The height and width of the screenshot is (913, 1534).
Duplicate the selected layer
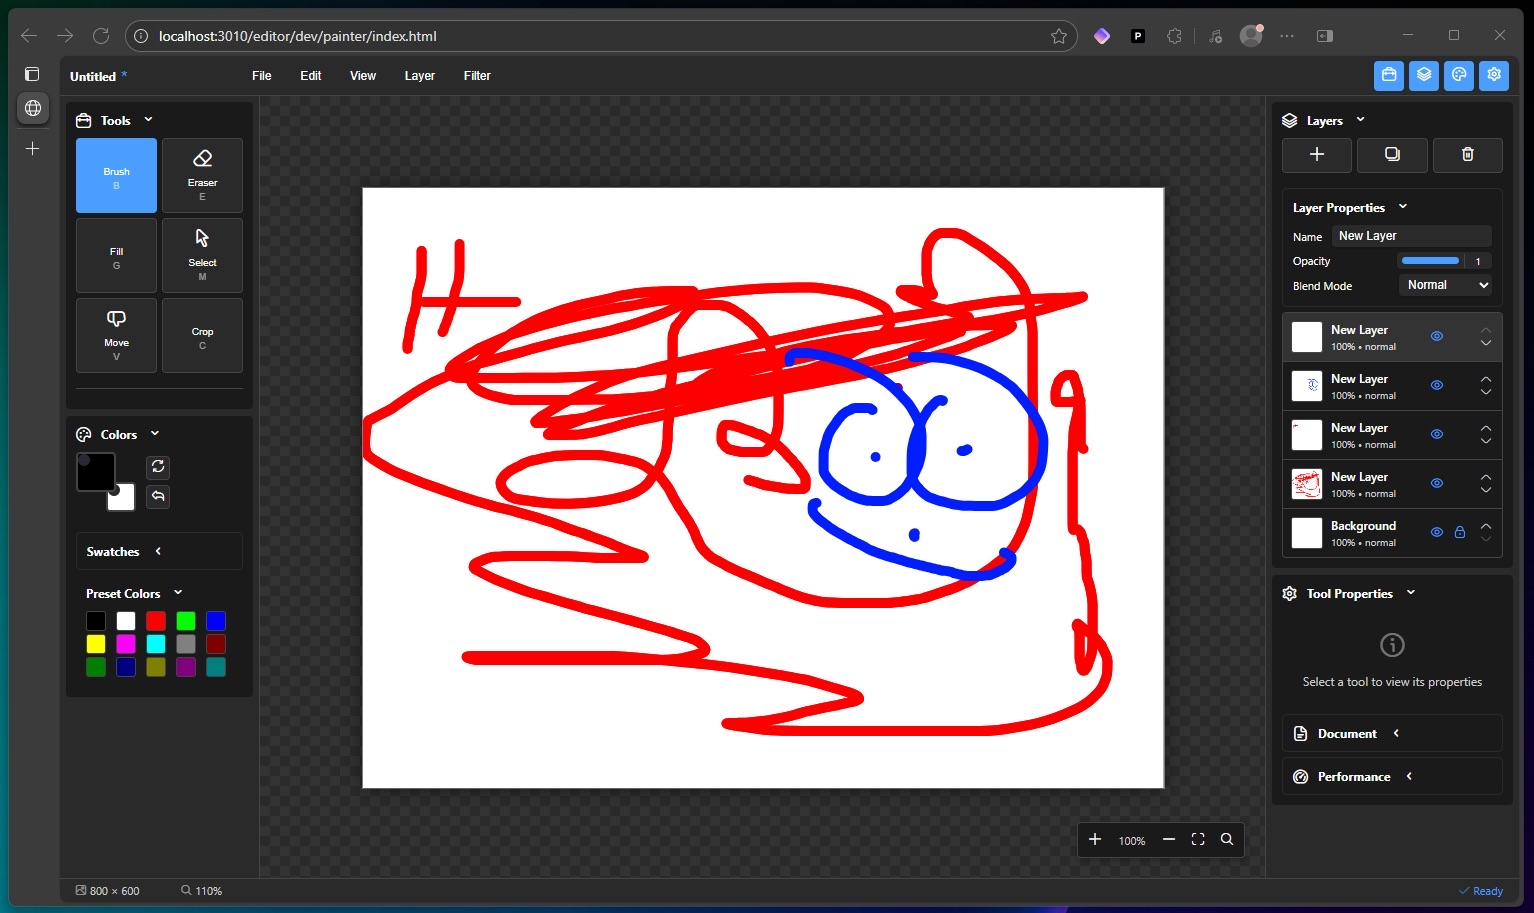tap(1392, 155)
